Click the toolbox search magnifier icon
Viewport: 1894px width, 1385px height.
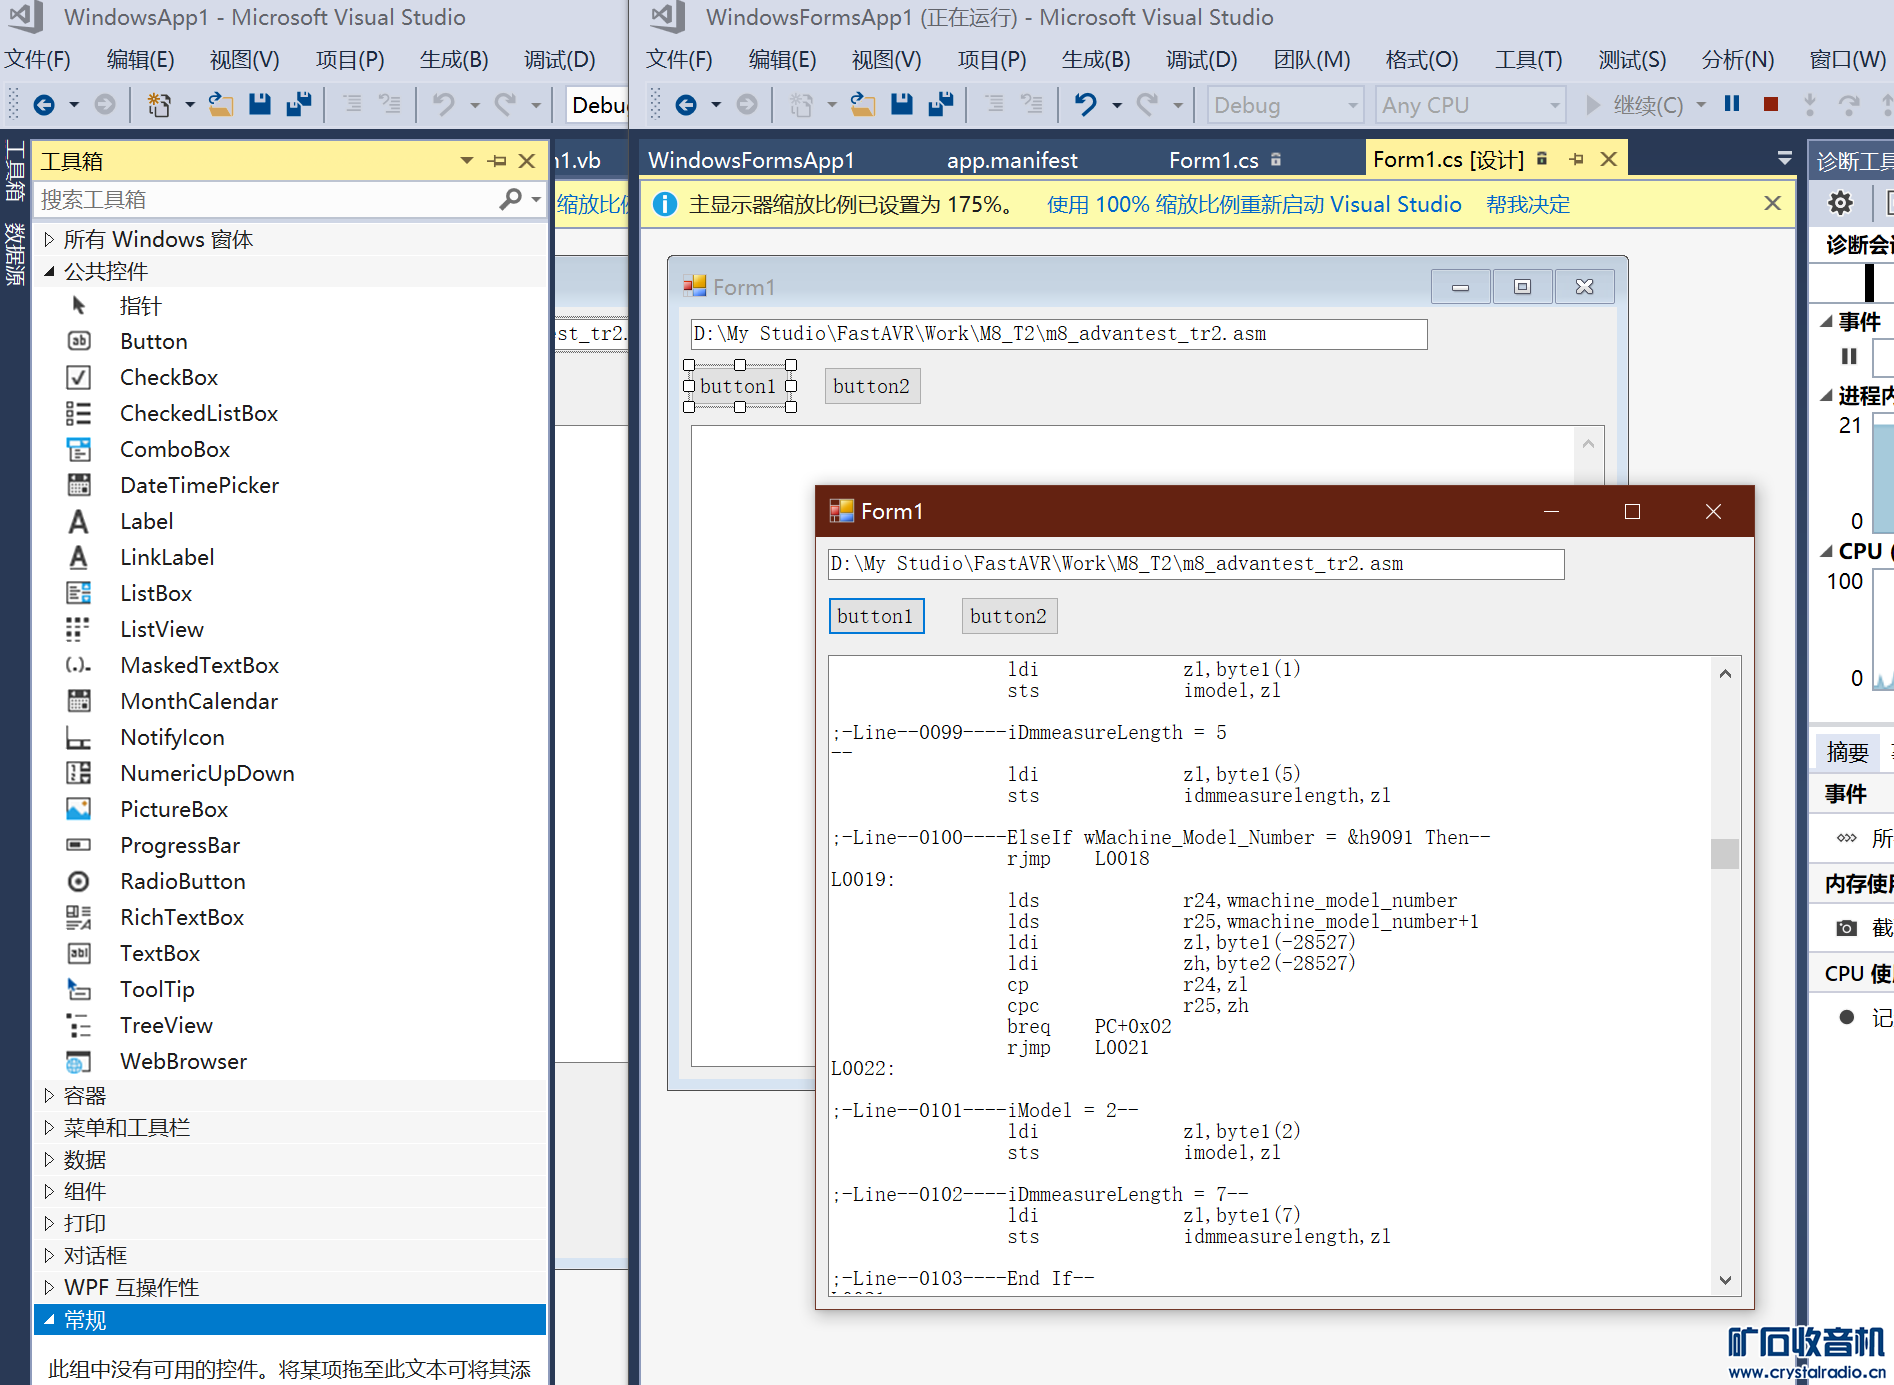pos(510,199)
